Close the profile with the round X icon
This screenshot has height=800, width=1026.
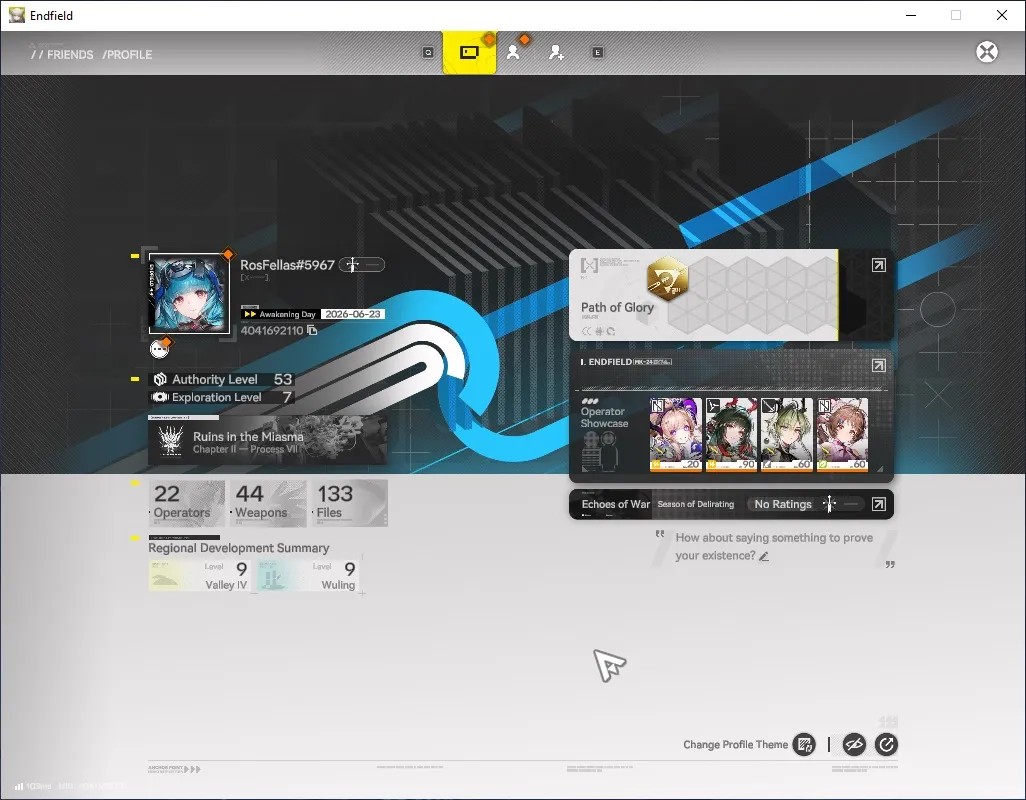tap(987, 52)
